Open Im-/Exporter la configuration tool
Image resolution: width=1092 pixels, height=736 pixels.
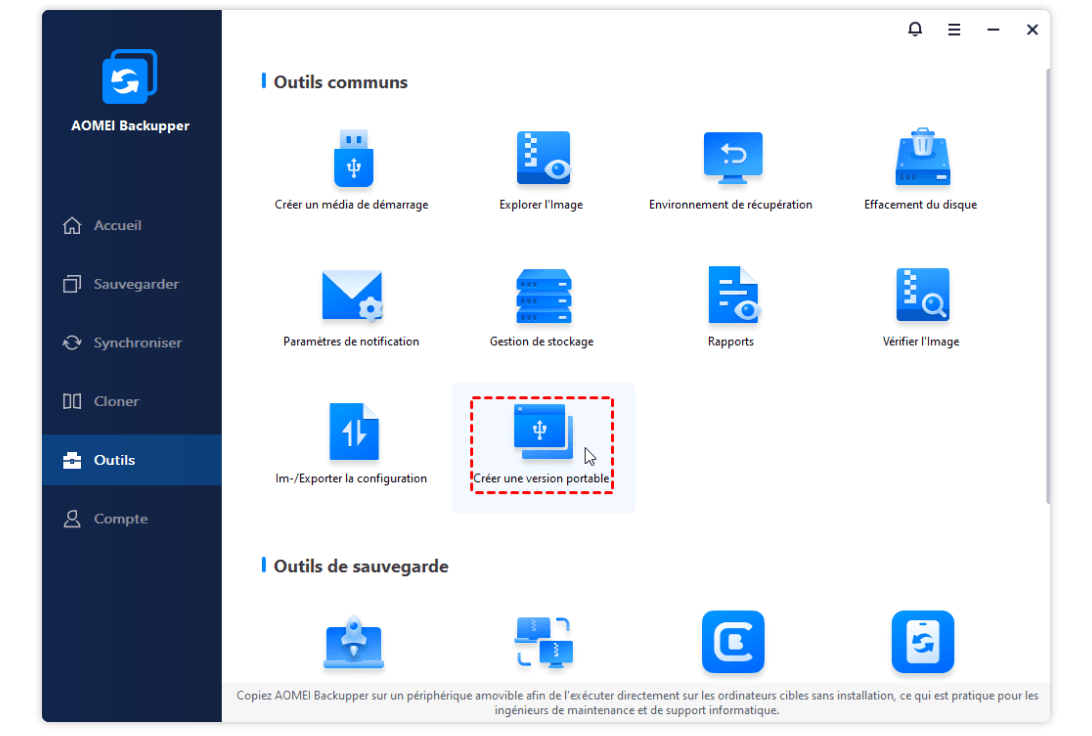(x=352, y=444)
